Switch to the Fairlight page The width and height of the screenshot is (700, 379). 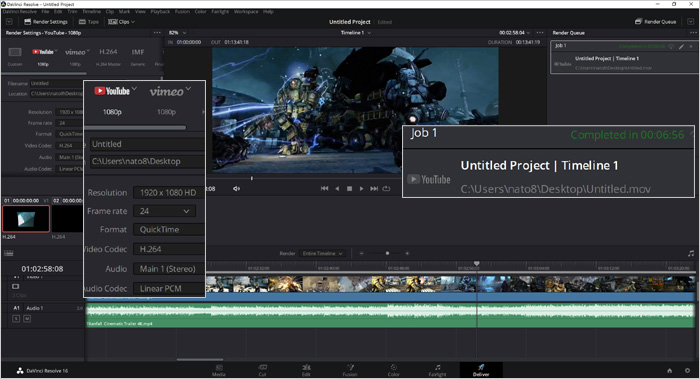coord(438,370)
